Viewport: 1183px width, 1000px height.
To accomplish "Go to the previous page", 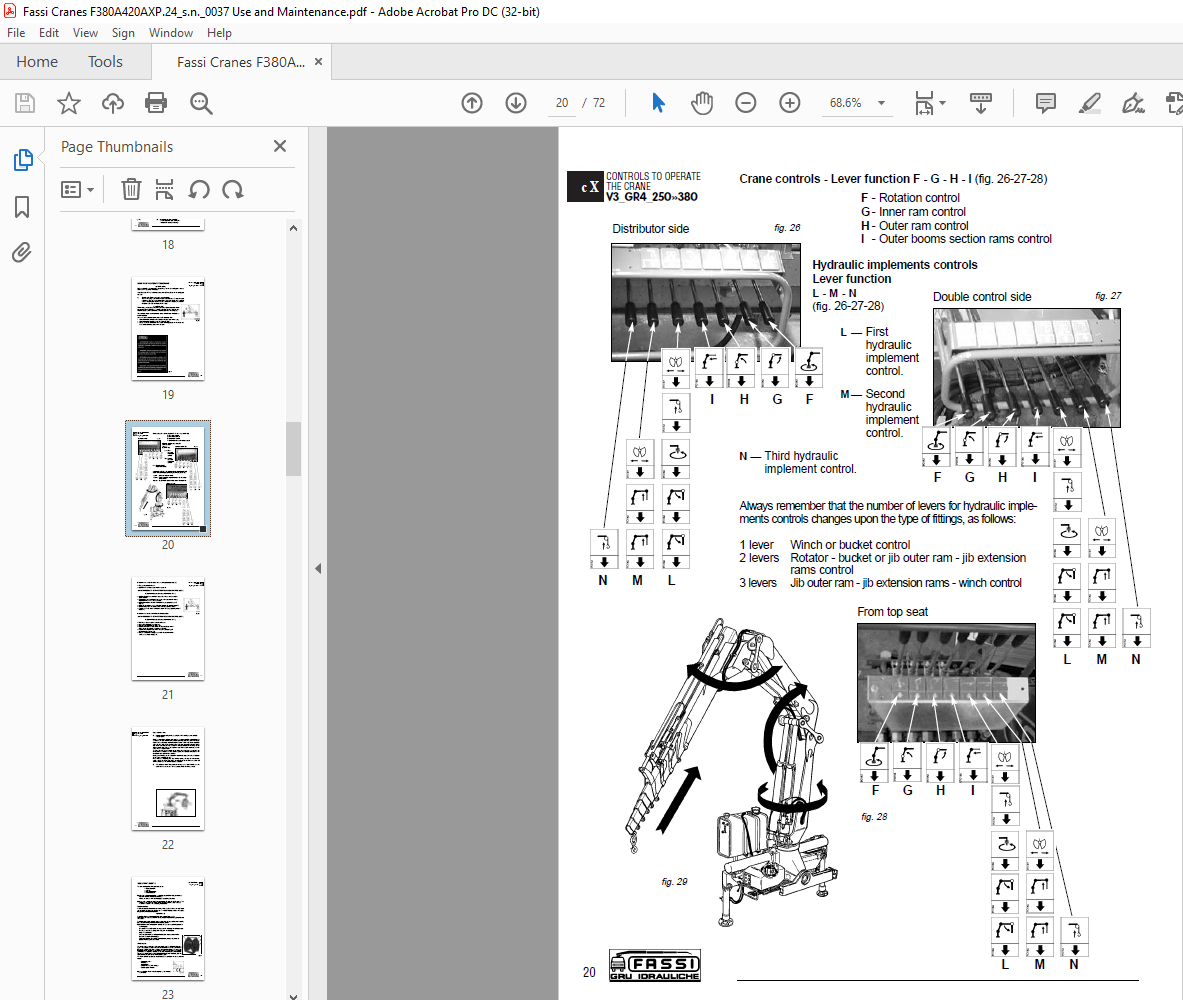I will click(x=472, y=103).
